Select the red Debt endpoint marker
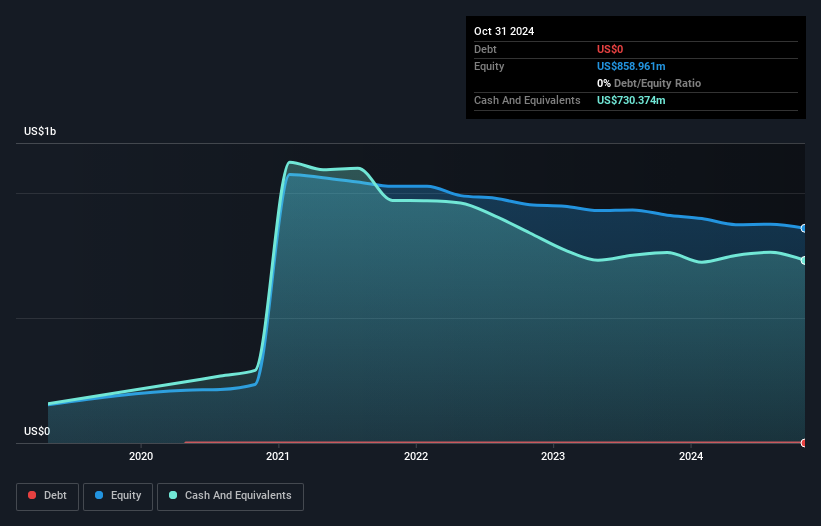Image resolution: width=821 pixels, height=526 pixels. pos(804,443)
